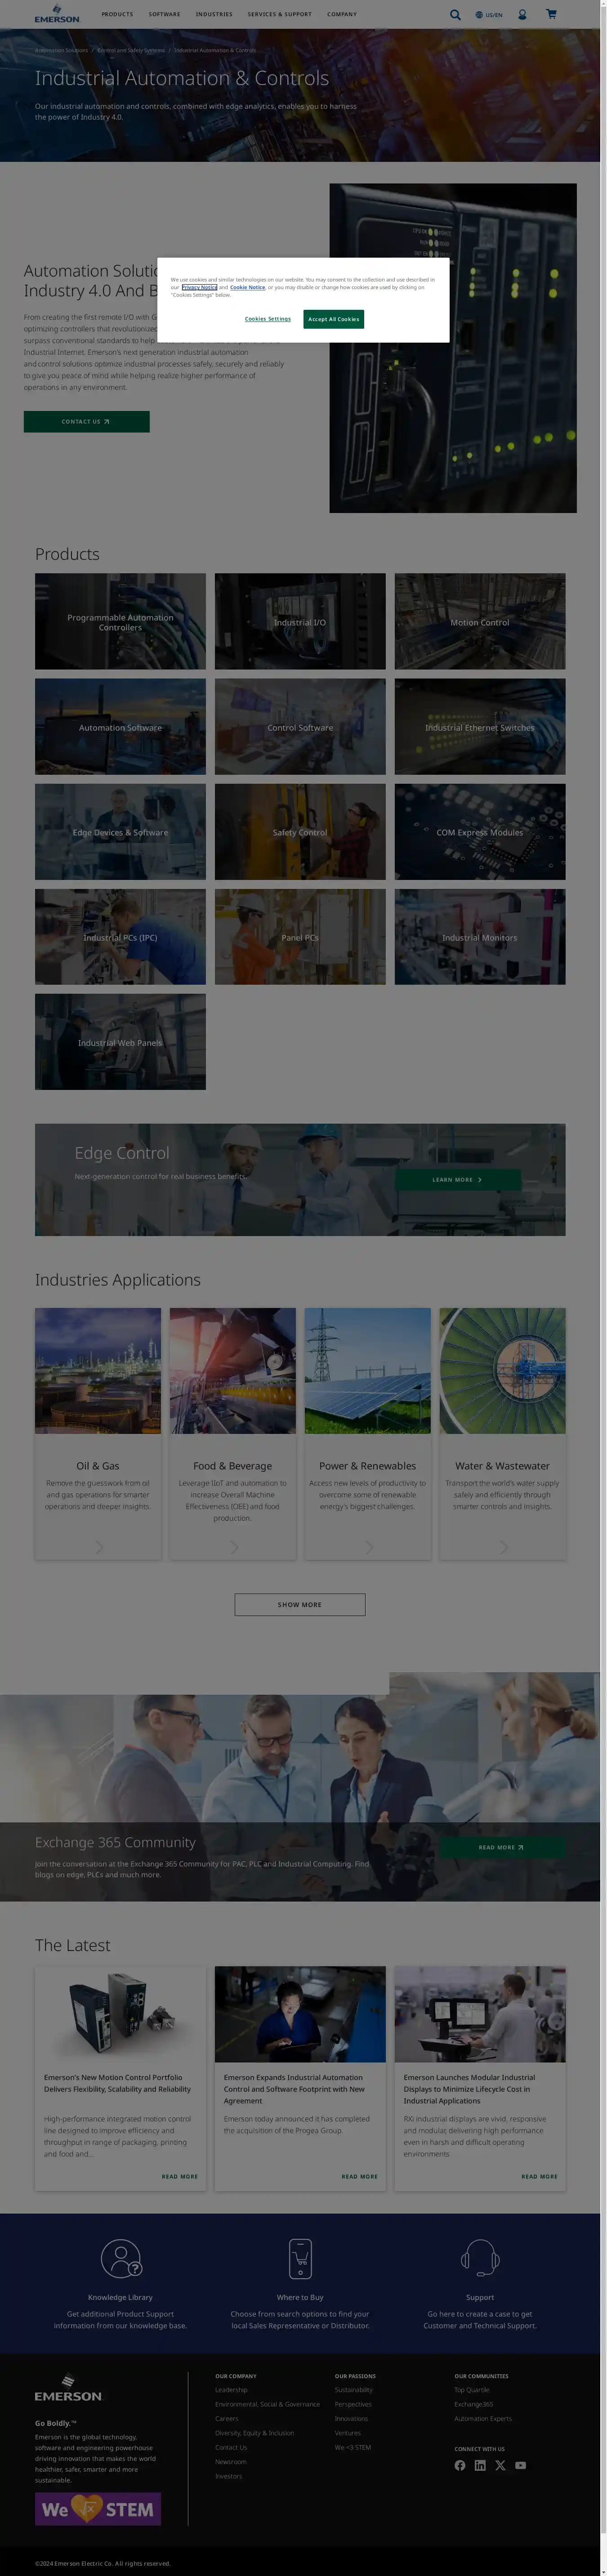This screenshot has width=607, height=2576.
Task: Click the Knowledge Library icon
Action: coord(120,2258)
